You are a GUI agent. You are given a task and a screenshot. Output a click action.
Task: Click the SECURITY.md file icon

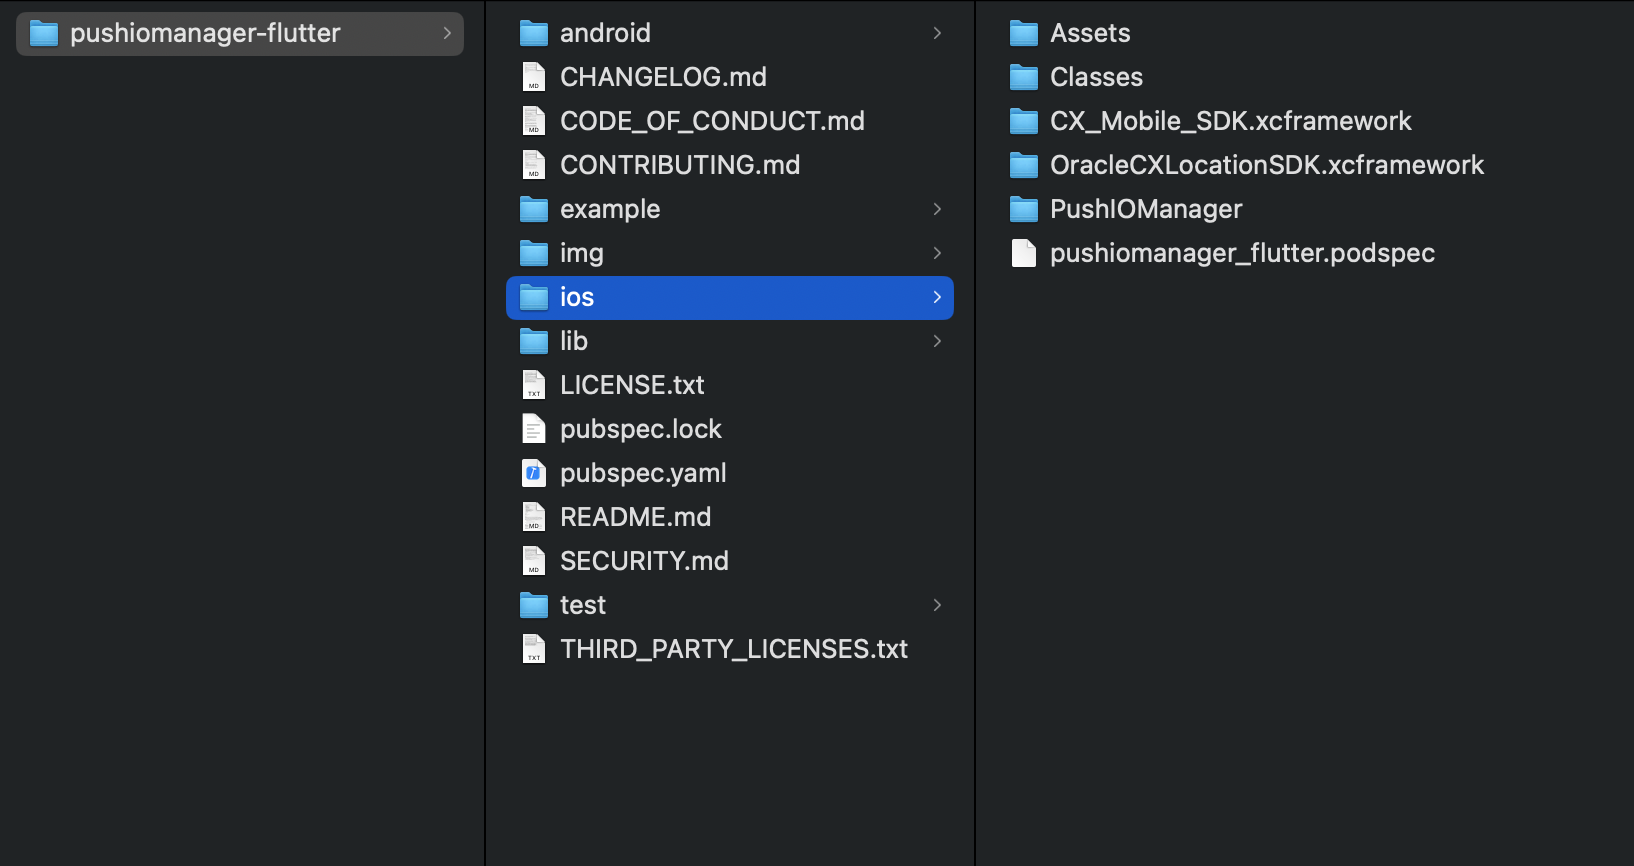pyautogui.click(x=534, y=561)
